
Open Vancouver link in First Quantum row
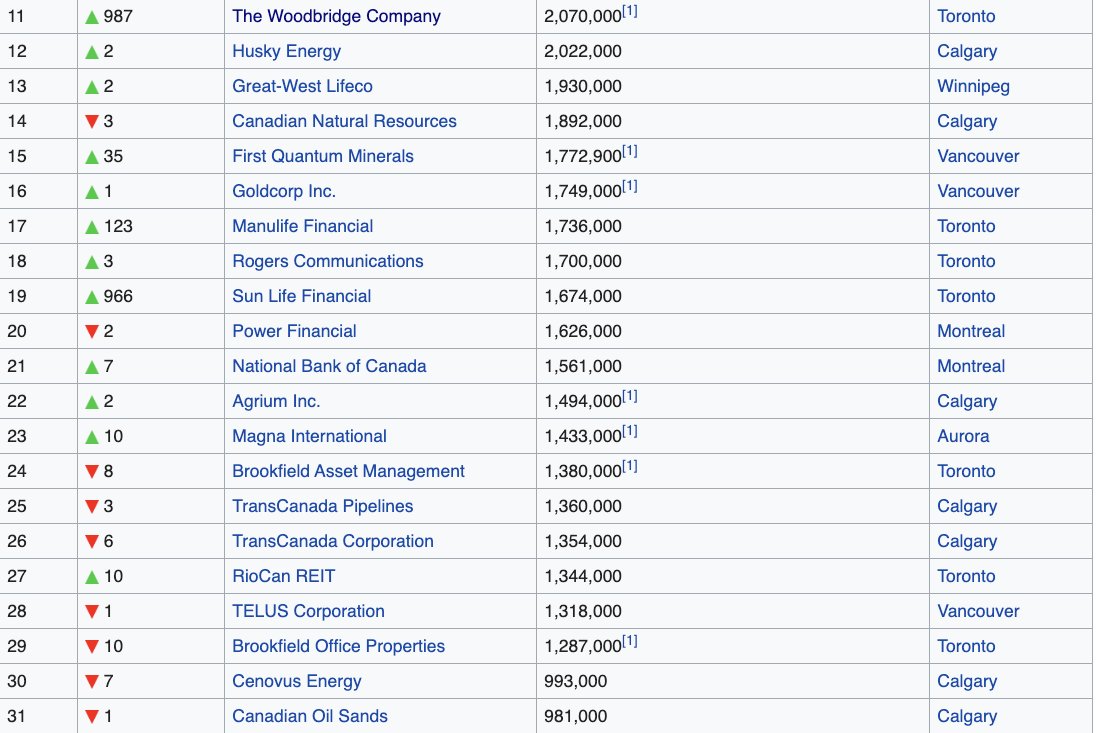[x=978, y=156]
